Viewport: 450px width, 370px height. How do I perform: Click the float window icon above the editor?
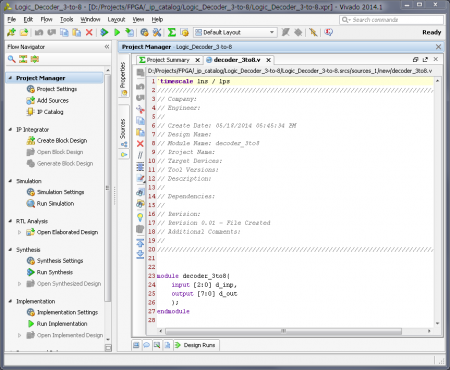[425, 59]
